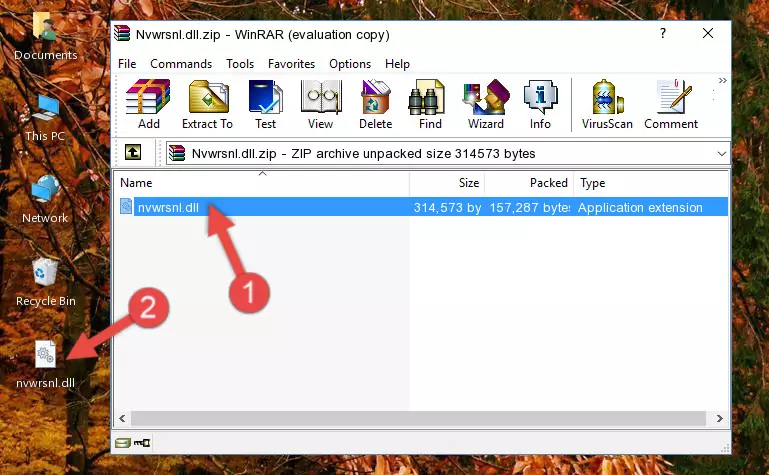This screenshot has width=769, height=475.
Task: Show more toolbar buttons chevron
Action: pyautogui.click(x=722, y=80)
